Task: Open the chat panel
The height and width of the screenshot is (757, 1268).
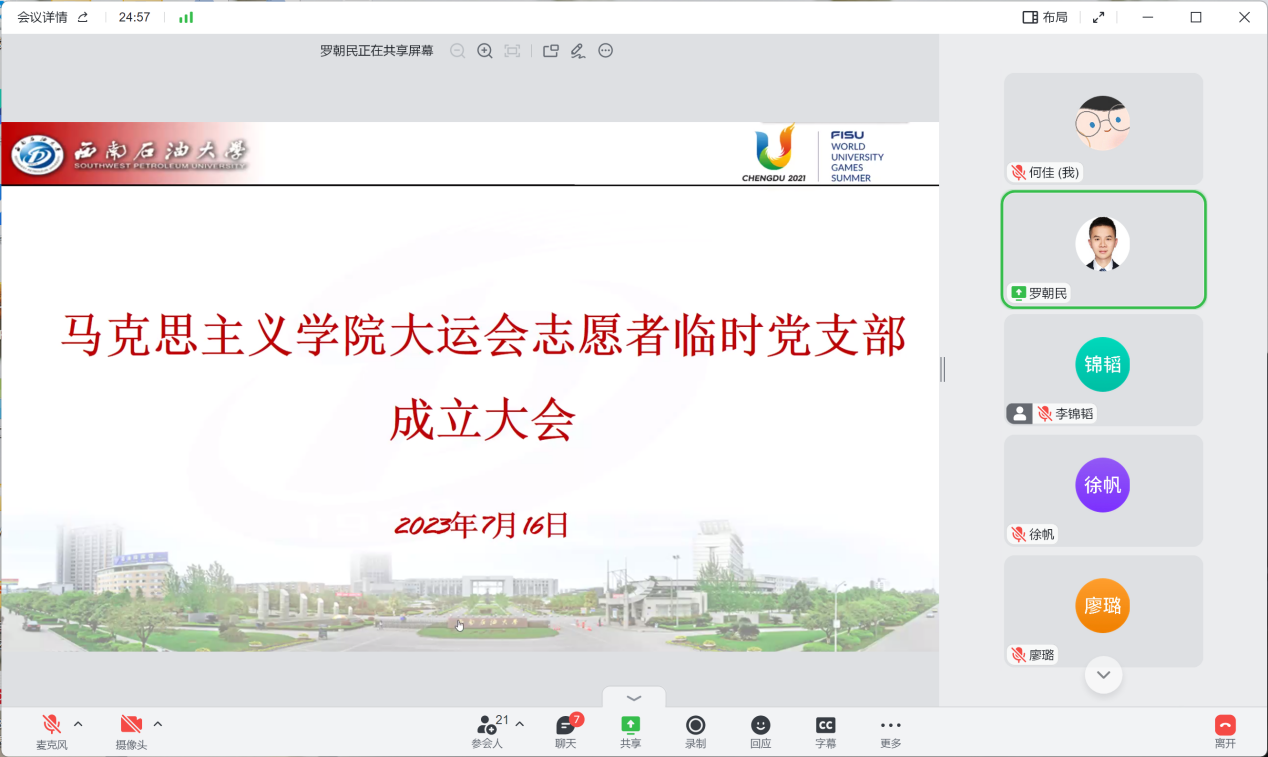Action: [566, 731]
